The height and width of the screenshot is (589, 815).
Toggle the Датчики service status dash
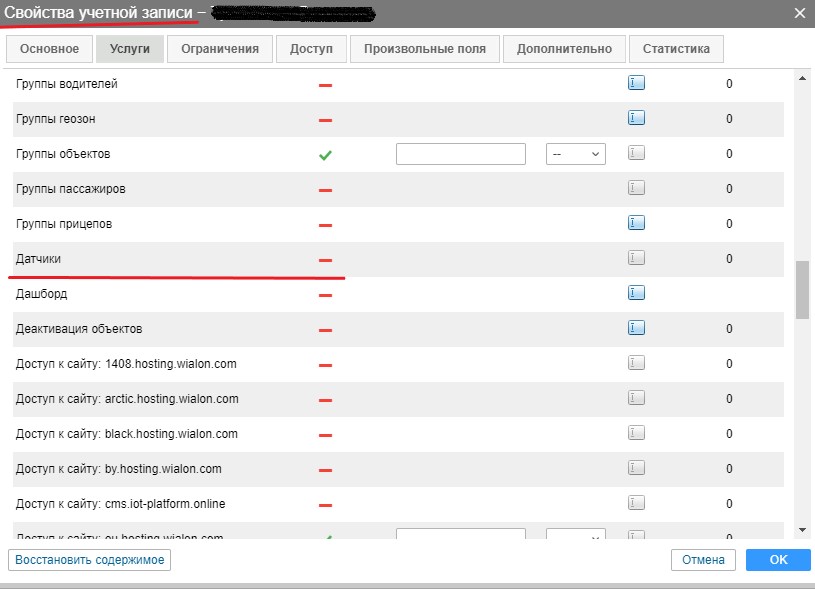click(x=325, y=260)
